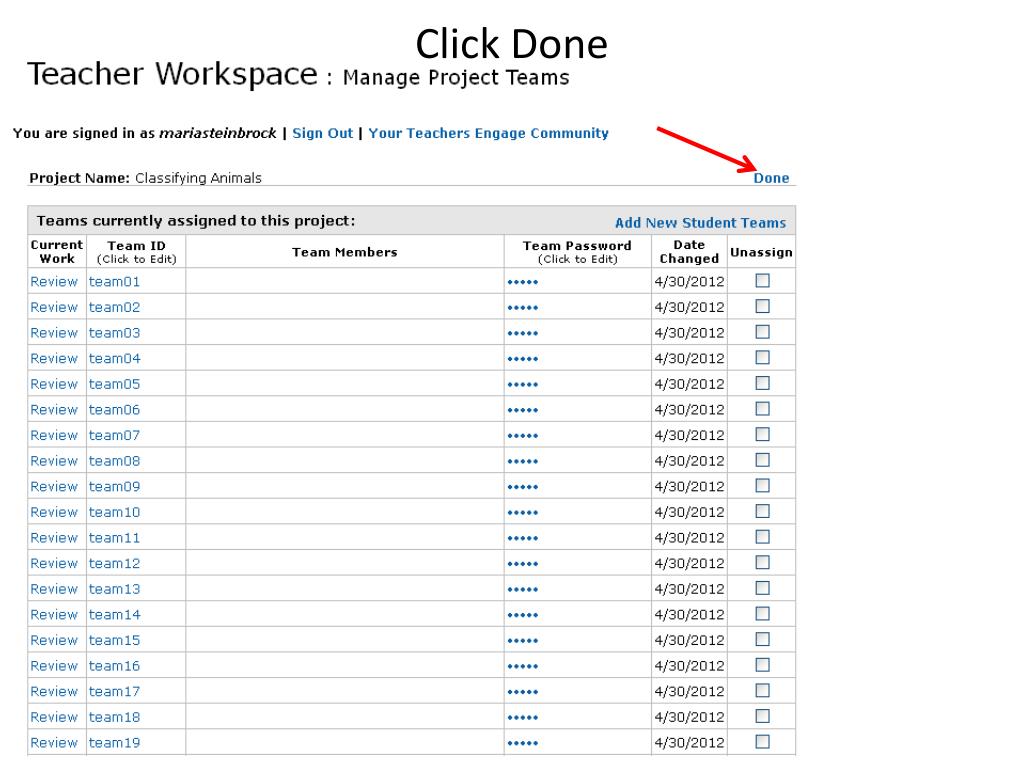Check Unassign box for team17

[762, 690]
